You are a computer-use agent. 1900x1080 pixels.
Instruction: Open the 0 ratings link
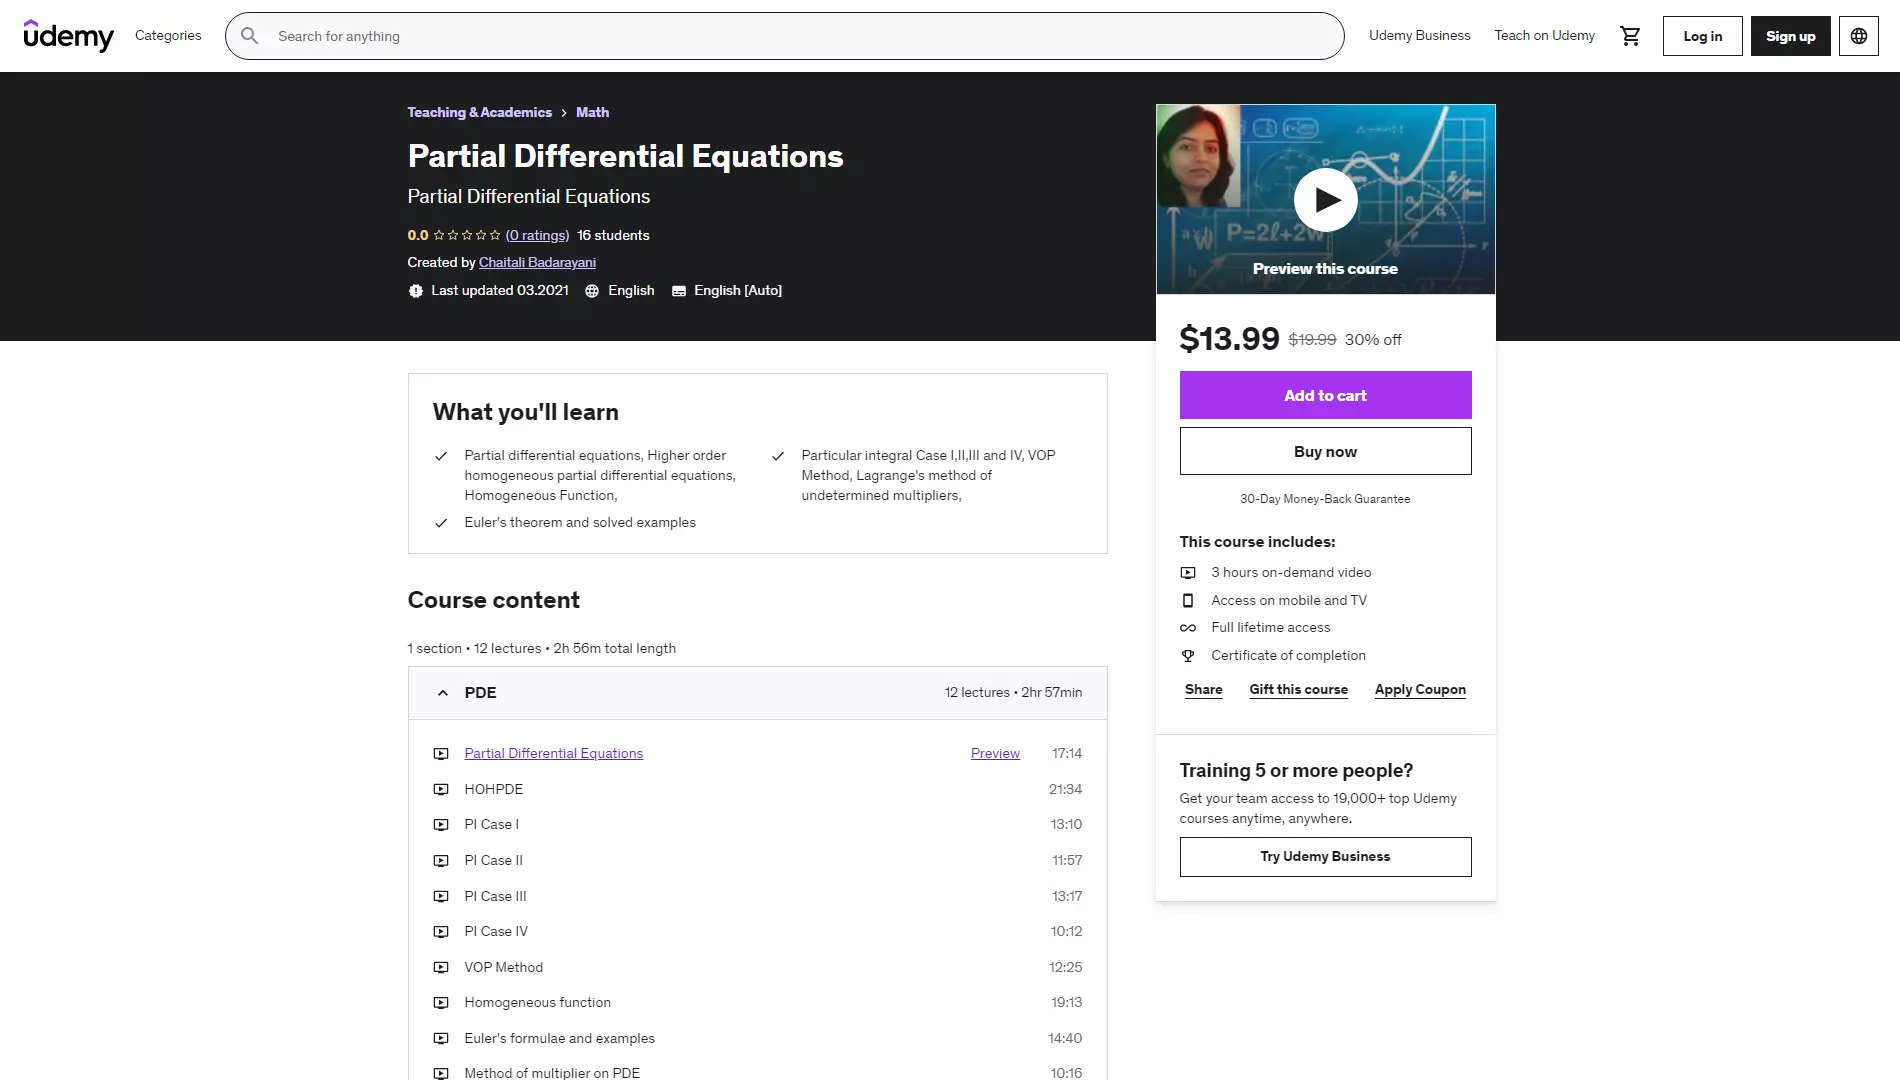pos(537,235)
